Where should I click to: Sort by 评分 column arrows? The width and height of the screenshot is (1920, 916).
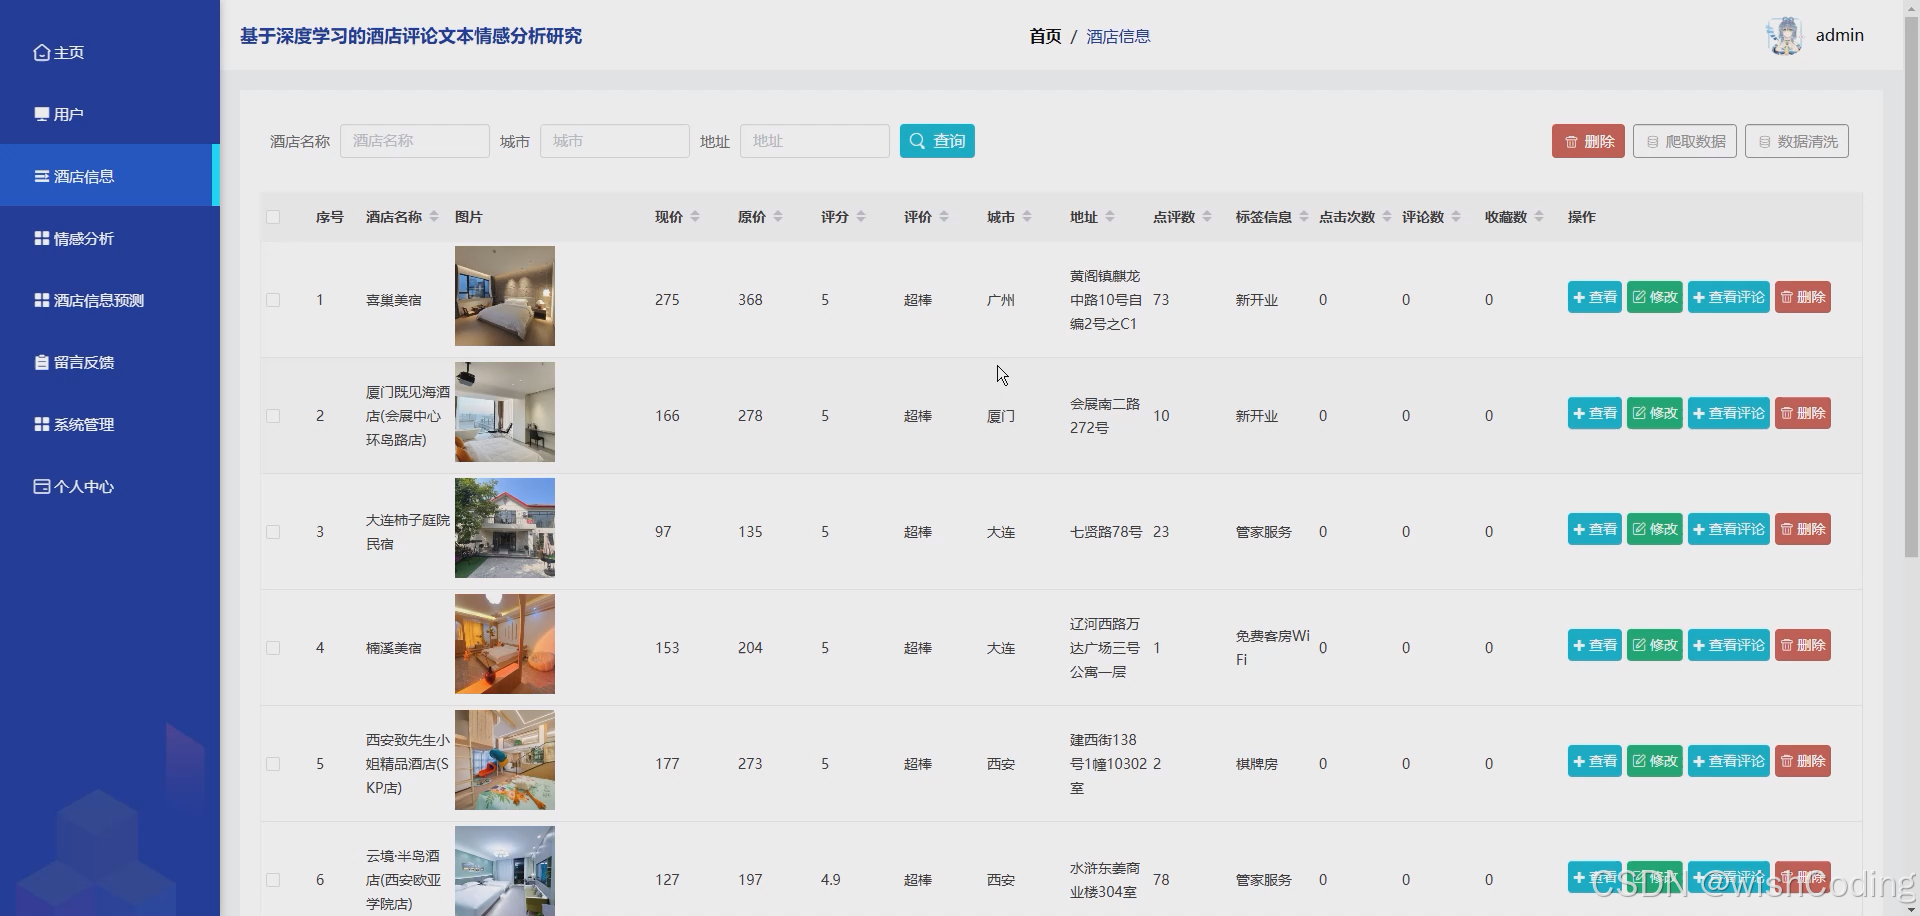click(x=861, y=217)
